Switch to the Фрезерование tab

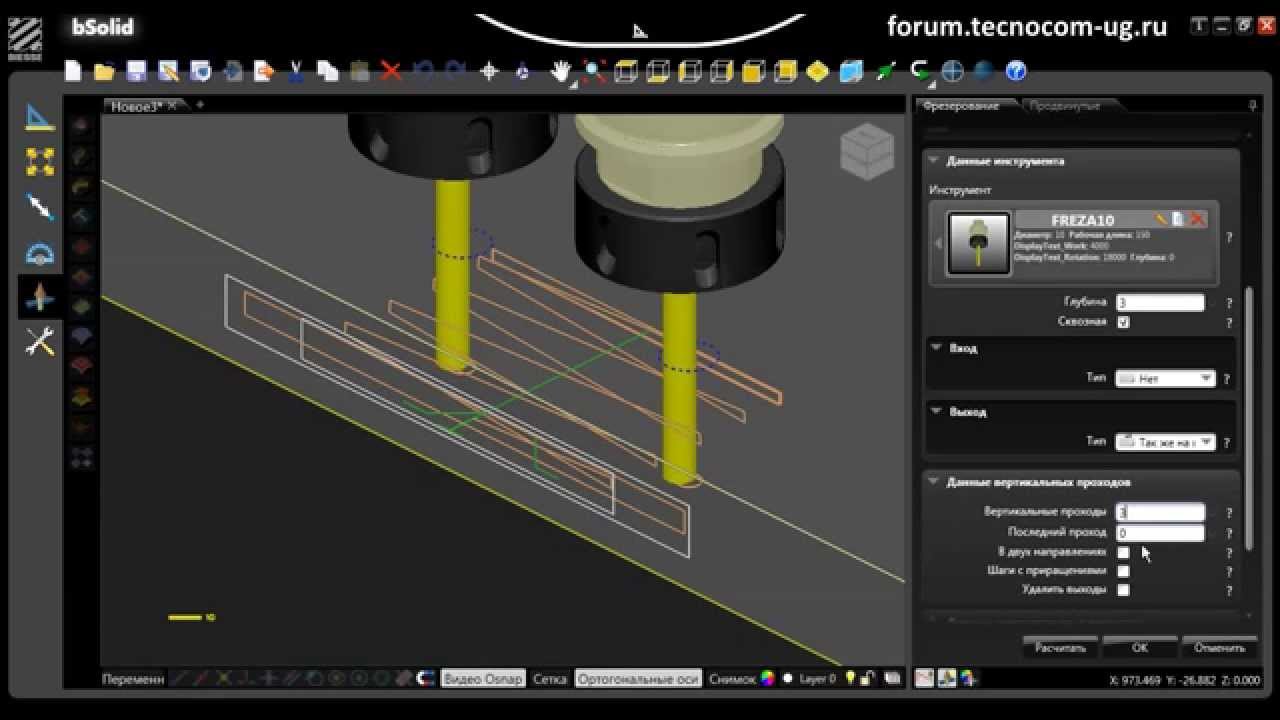961,106
